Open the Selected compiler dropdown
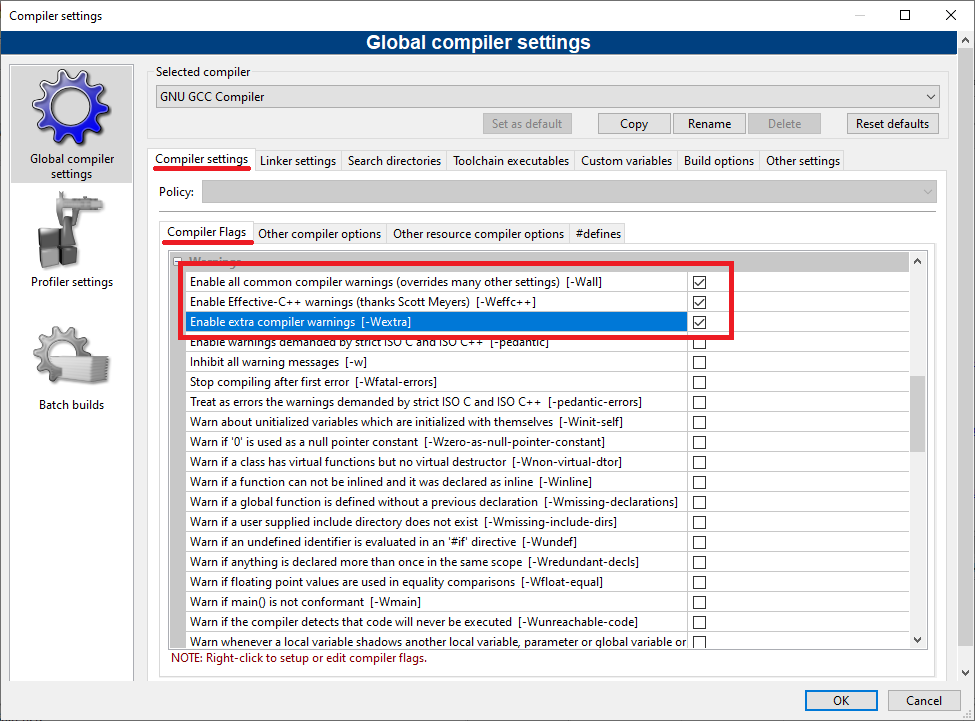Screen dimensions: 975x721 (547, 97)
